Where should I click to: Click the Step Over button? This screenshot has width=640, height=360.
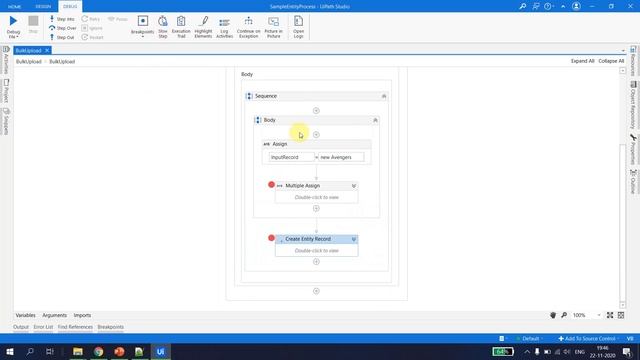(62, 28)
